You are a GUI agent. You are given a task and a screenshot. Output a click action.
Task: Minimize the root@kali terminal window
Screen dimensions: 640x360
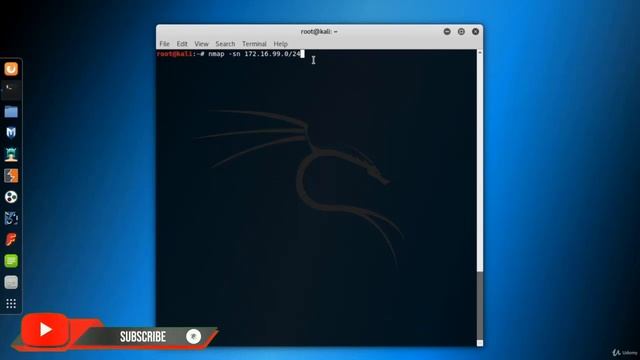447,31
